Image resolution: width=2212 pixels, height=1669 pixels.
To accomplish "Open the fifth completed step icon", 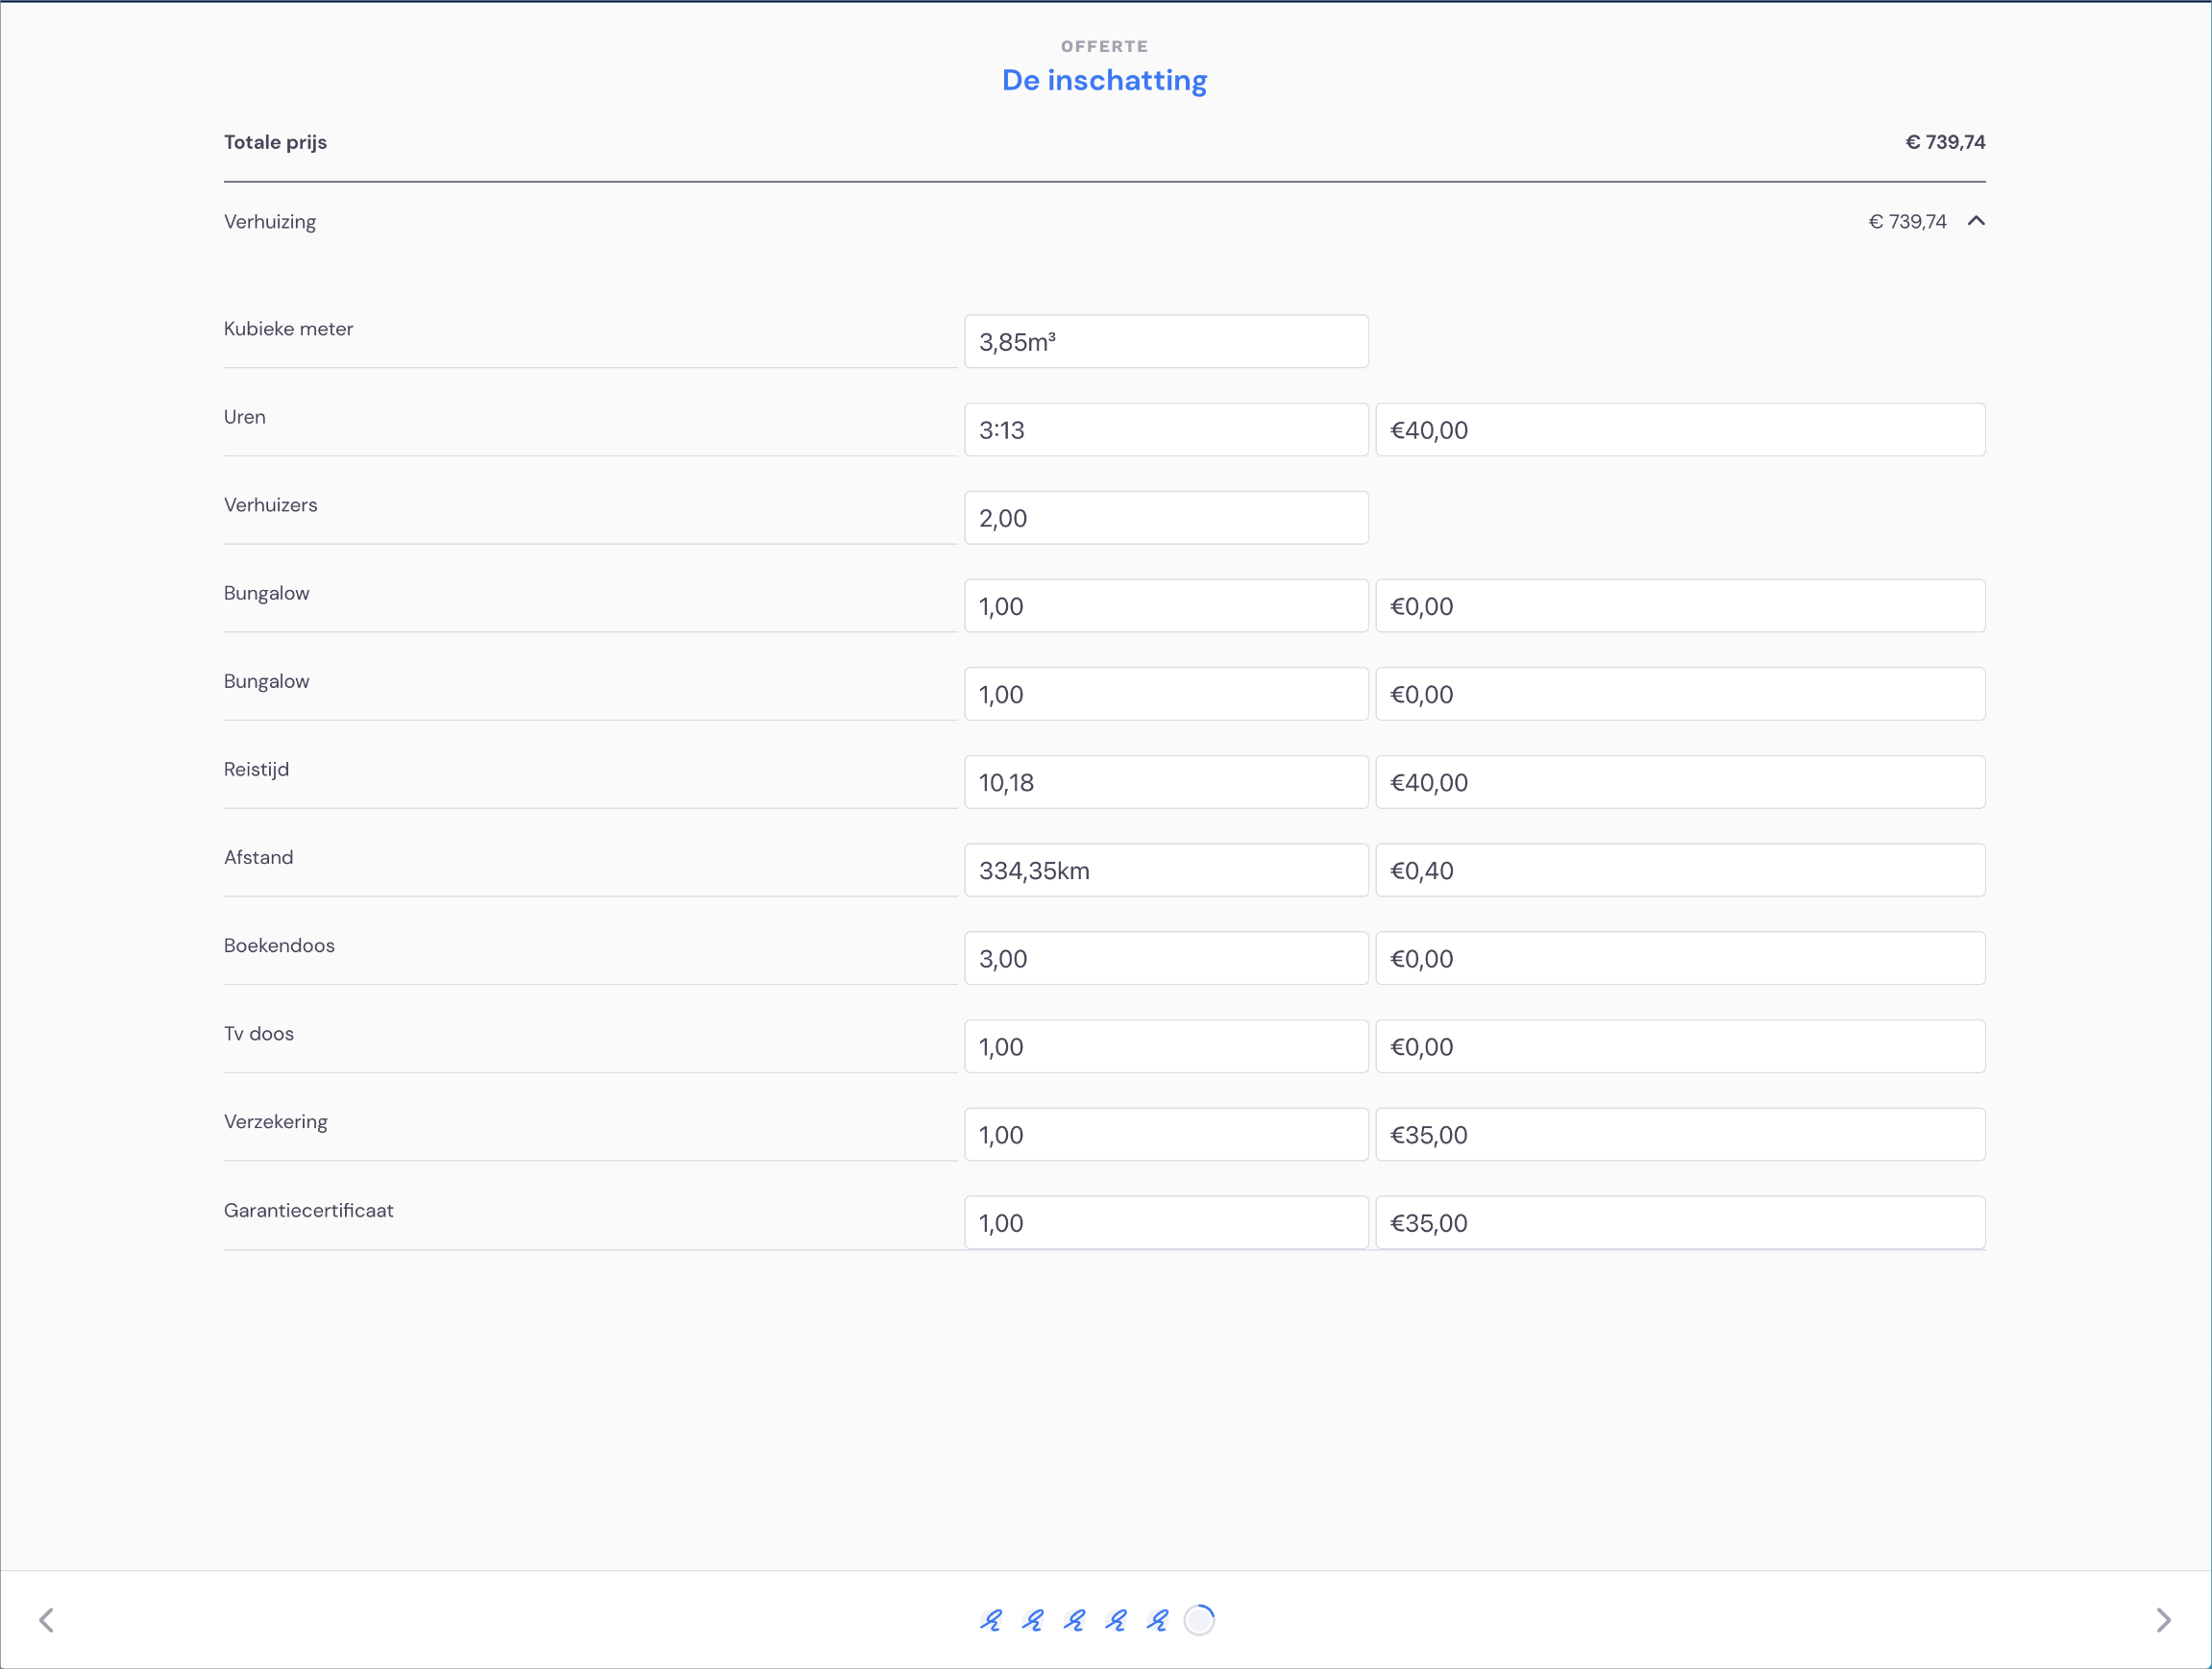I will 1158,1620.
